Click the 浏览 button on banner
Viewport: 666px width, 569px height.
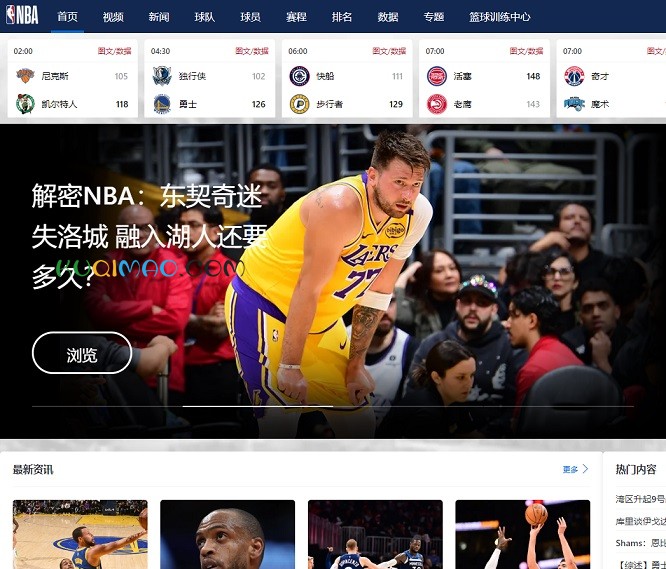[x=82, y=353]
